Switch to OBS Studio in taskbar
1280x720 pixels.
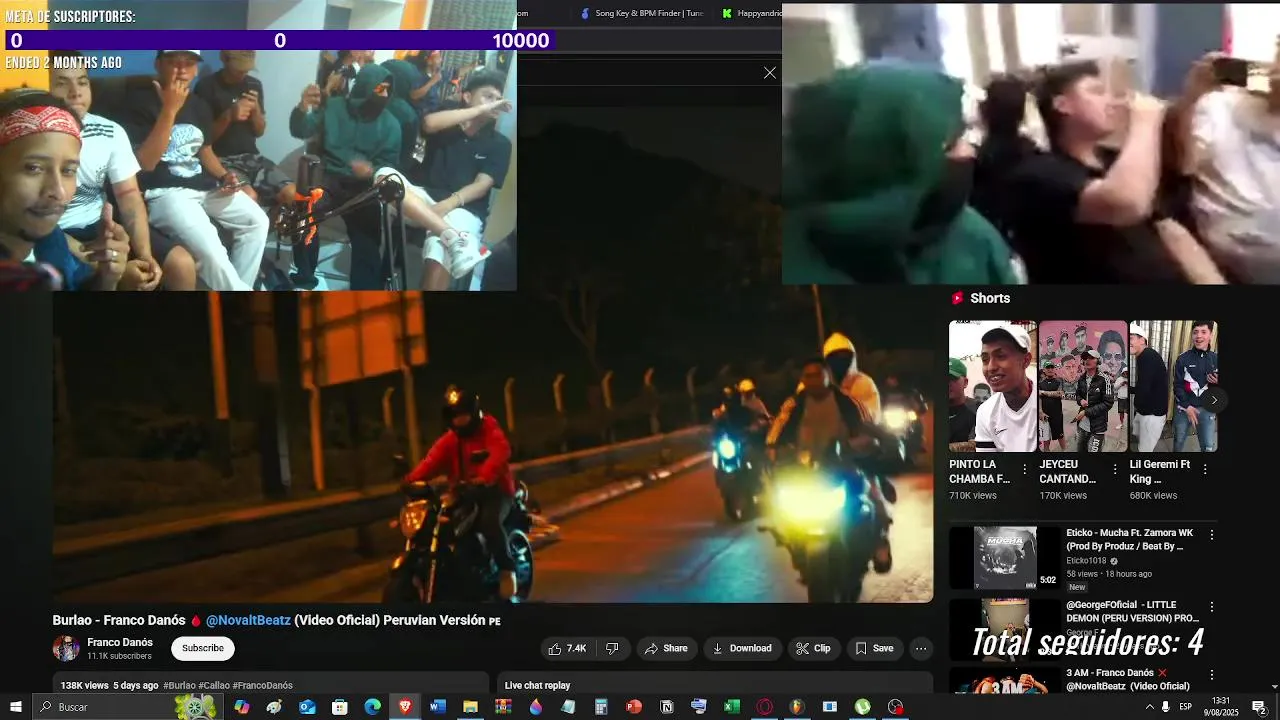tap(895, 707)
